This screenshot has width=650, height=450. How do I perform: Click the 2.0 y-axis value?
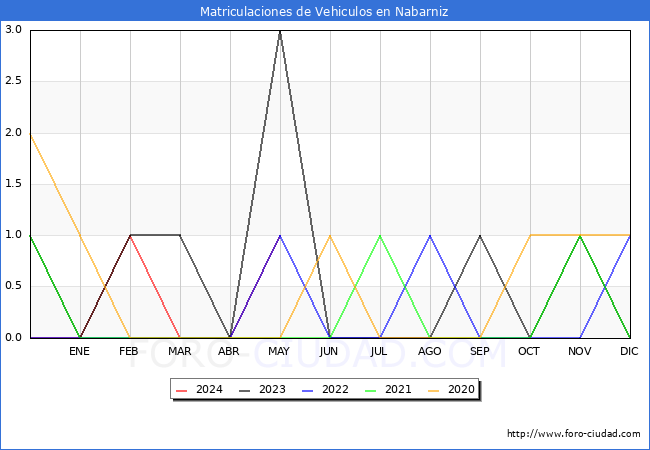click(x=13, y=133)
